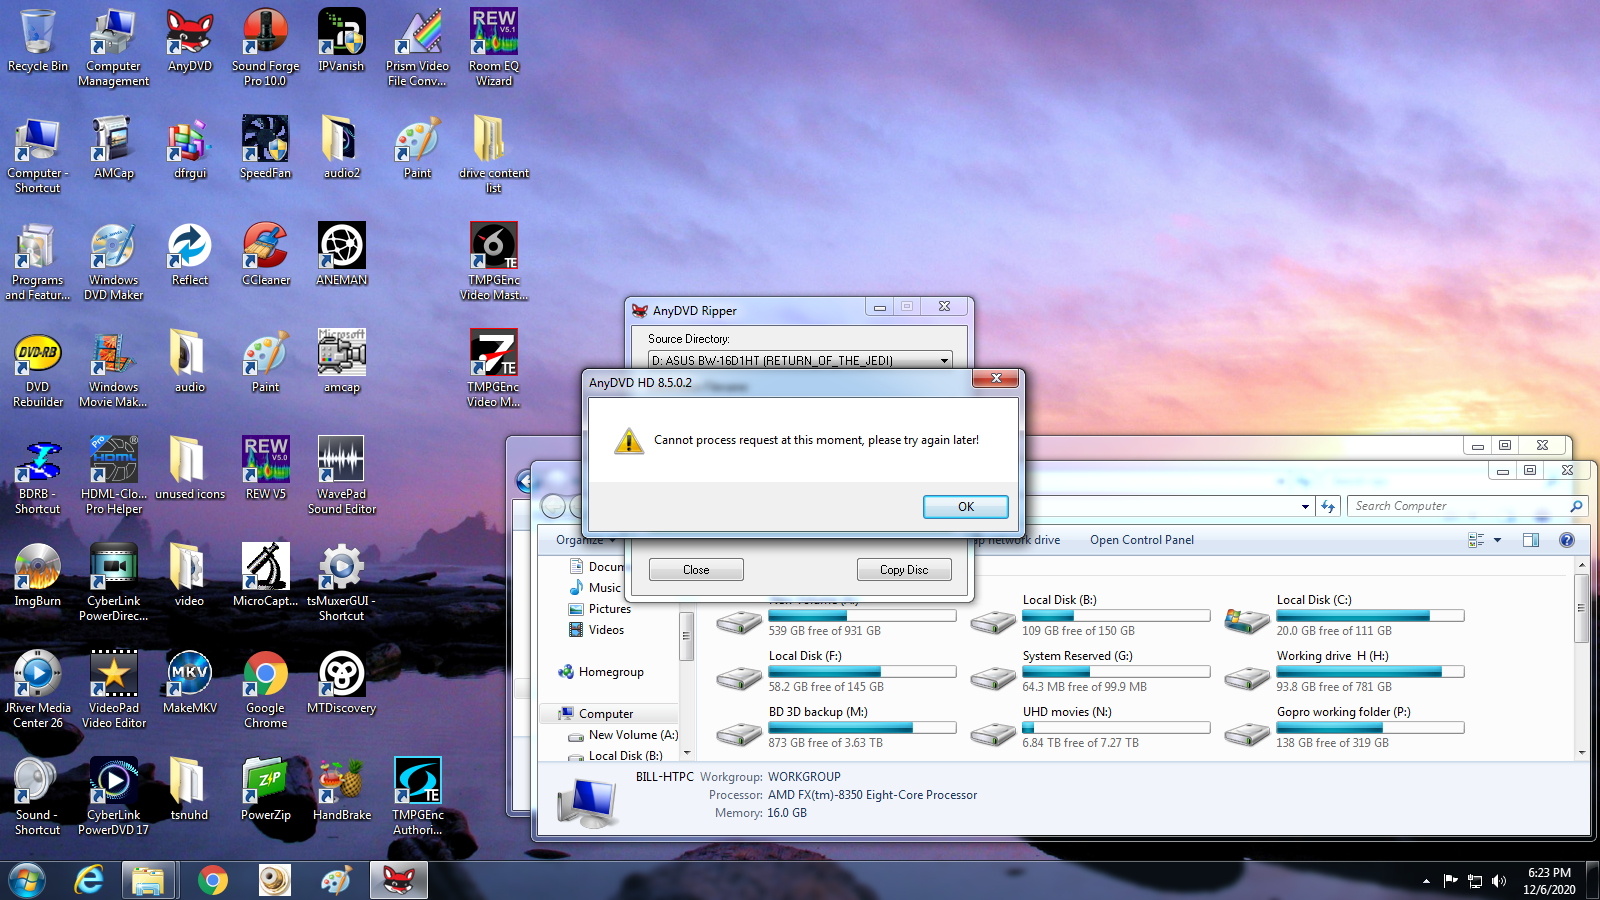Open the Explorer address bar history dropdown
The width and height of the screenshot is (1600, 900).
click(1305, 507)
